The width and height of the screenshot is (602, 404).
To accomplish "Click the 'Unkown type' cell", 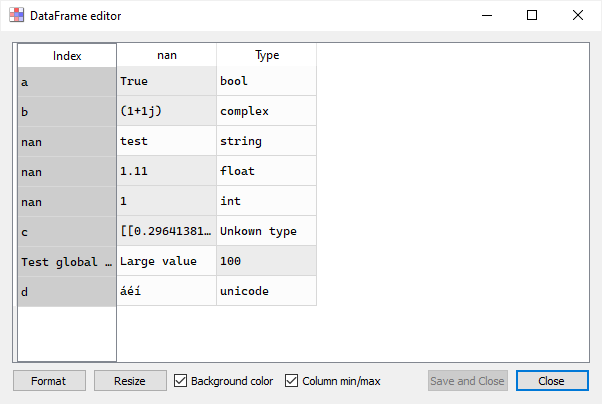I will click(267, 231).
